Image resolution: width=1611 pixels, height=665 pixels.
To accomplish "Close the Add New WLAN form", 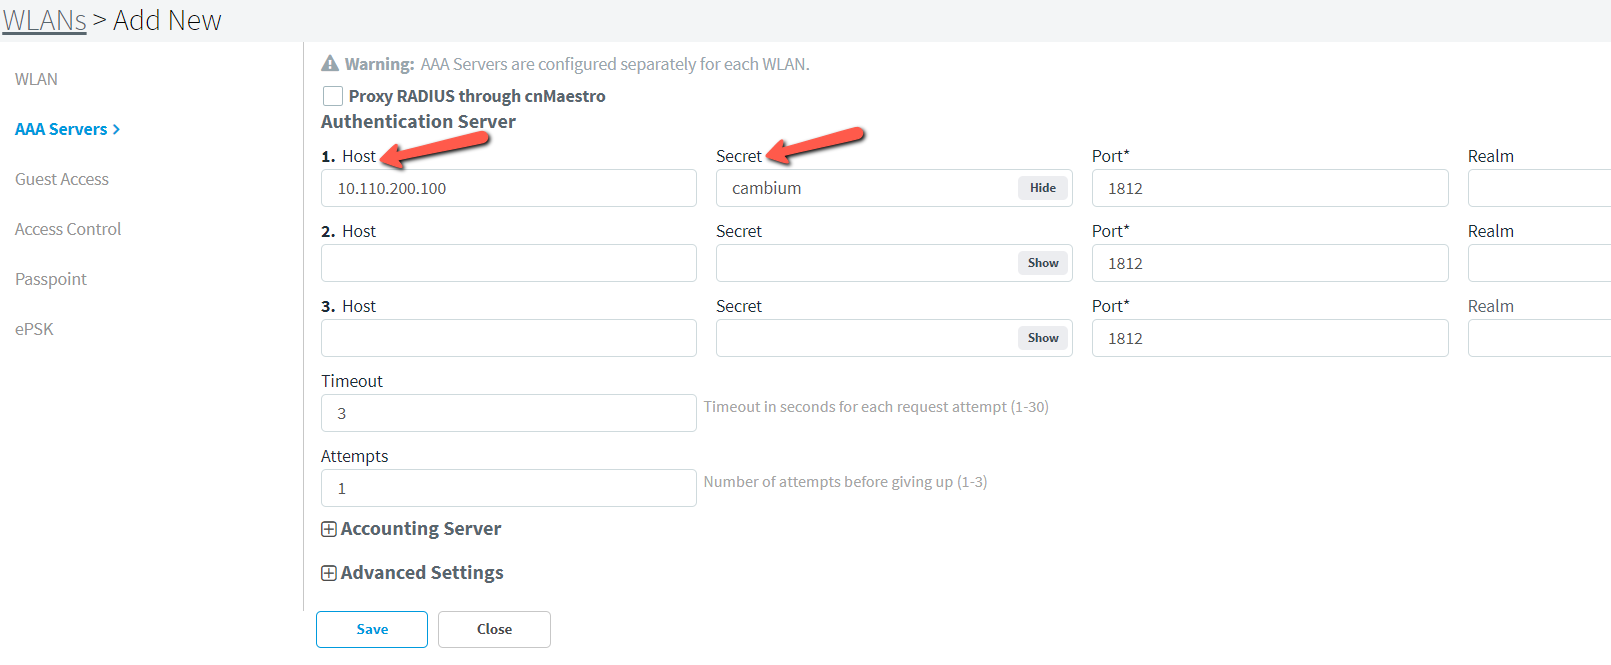I will click(494, 629).
